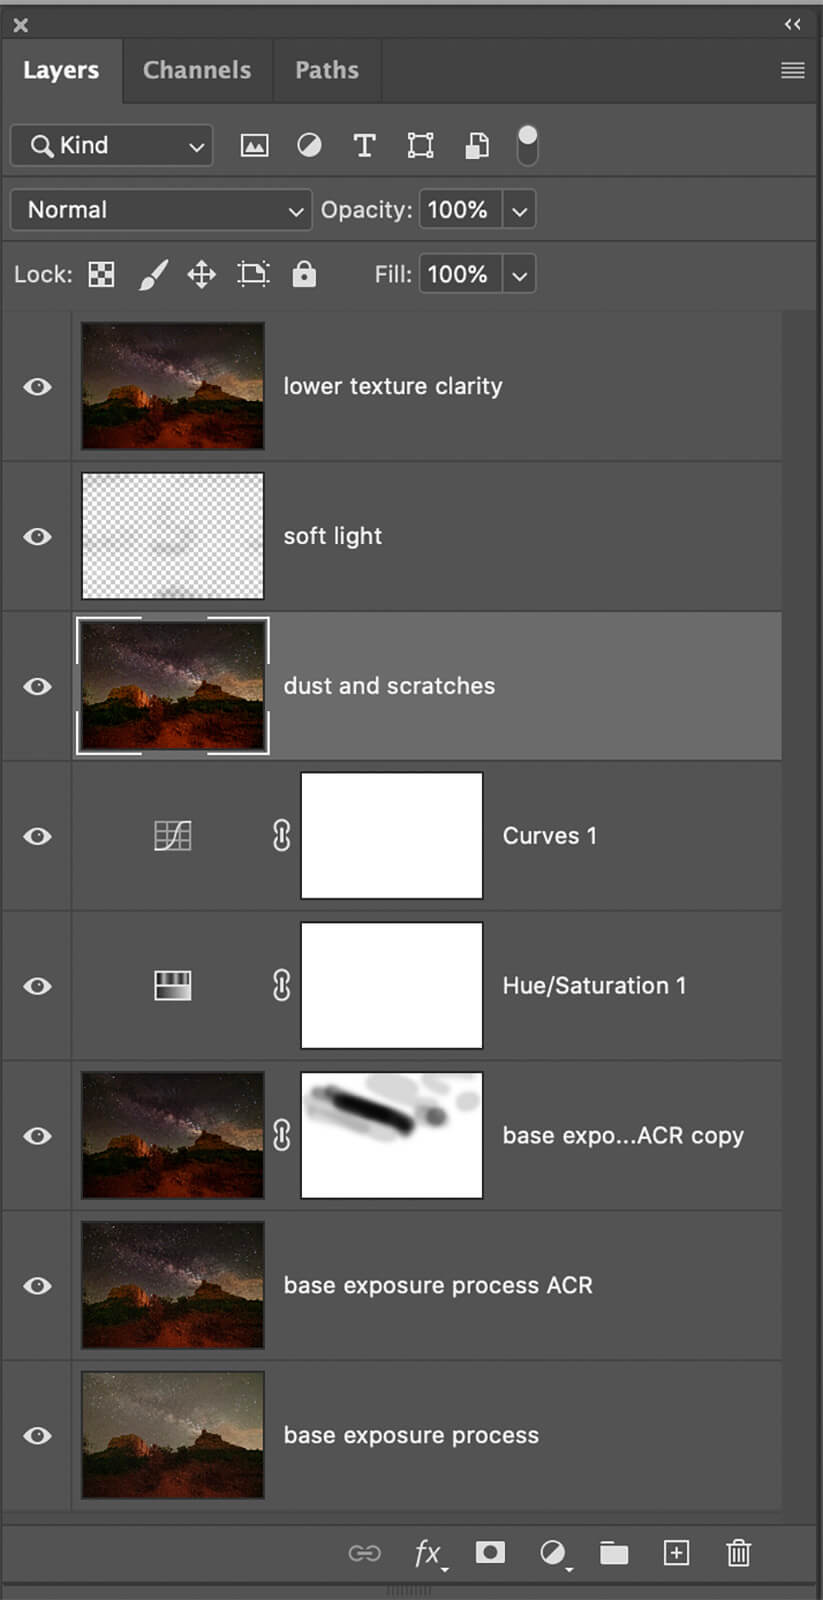Open the Layers panel hamburger menu
823x1600 pixels.
pyautogui.click(x=792, y=70)
